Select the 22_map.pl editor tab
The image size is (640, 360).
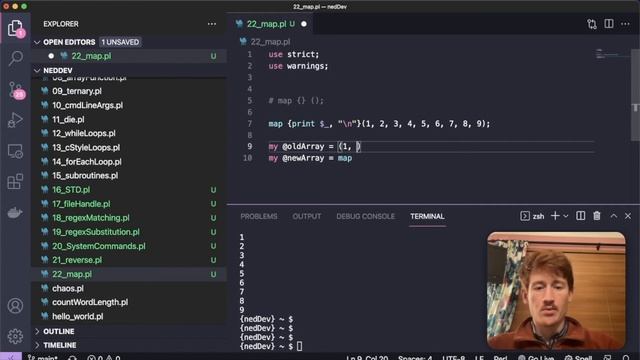[x=271, y=24]
